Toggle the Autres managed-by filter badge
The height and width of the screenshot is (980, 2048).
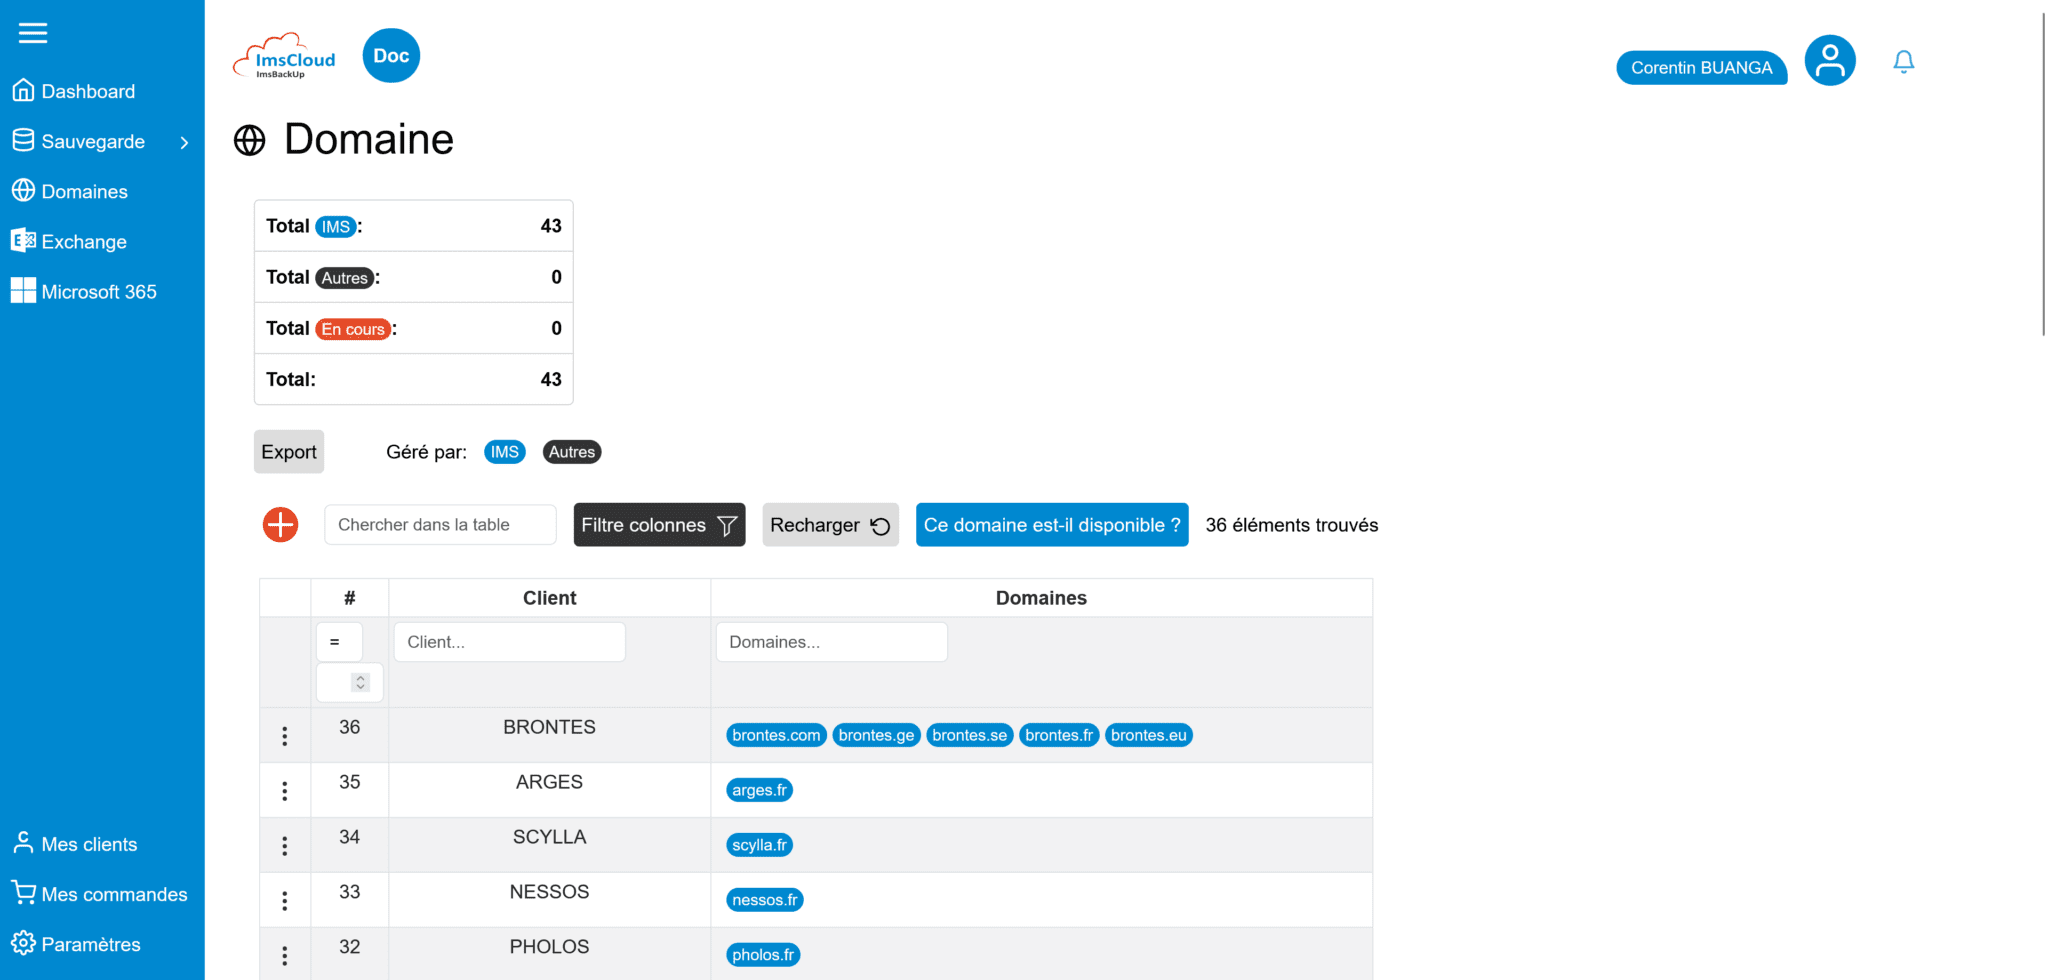coord(571,452)
